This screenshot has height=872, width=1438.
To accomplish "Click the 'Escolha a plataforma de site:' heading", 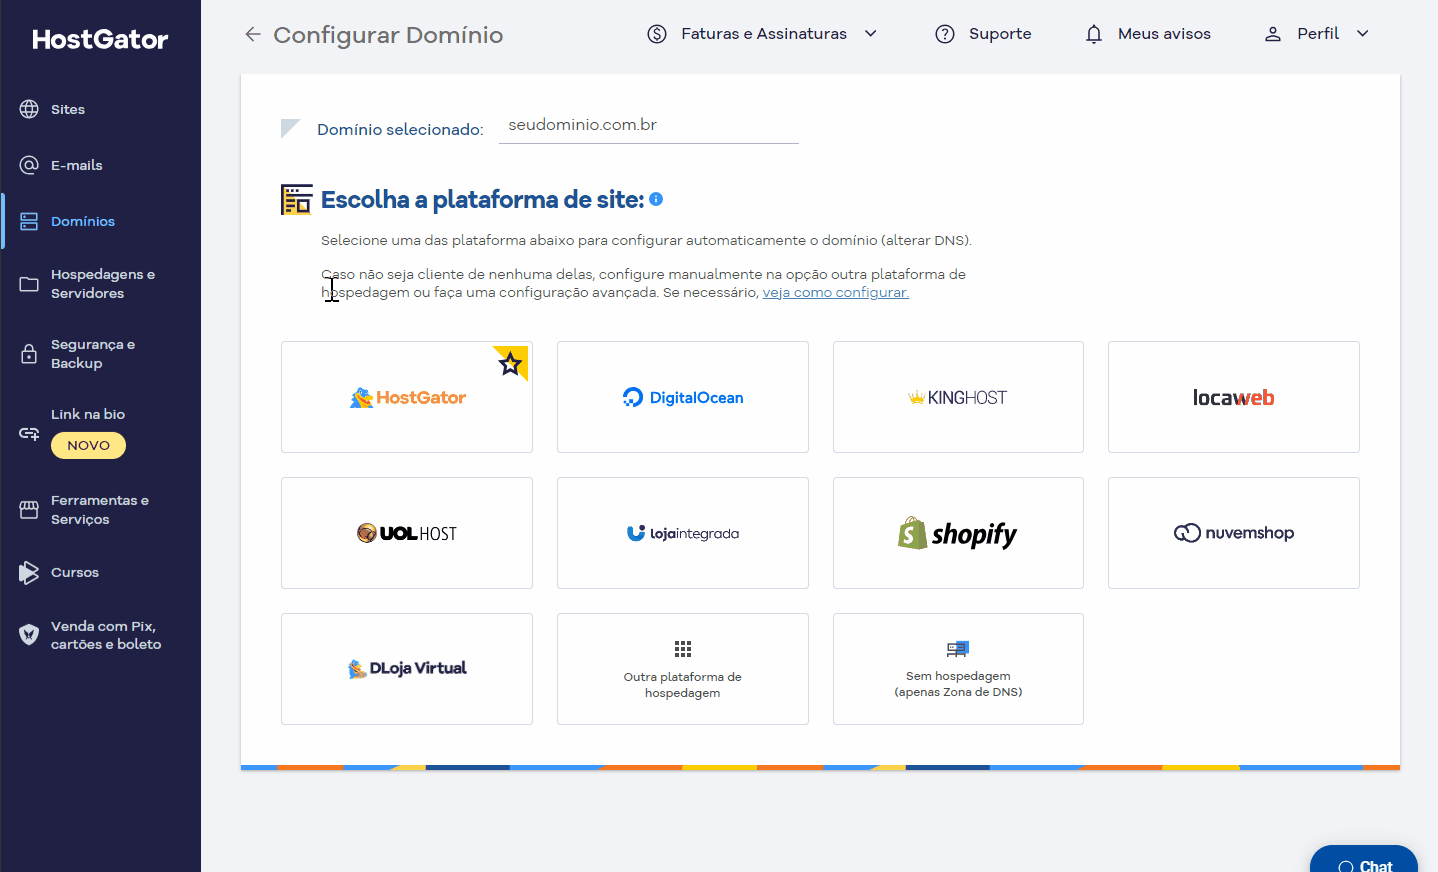I will tap(482, 200).
